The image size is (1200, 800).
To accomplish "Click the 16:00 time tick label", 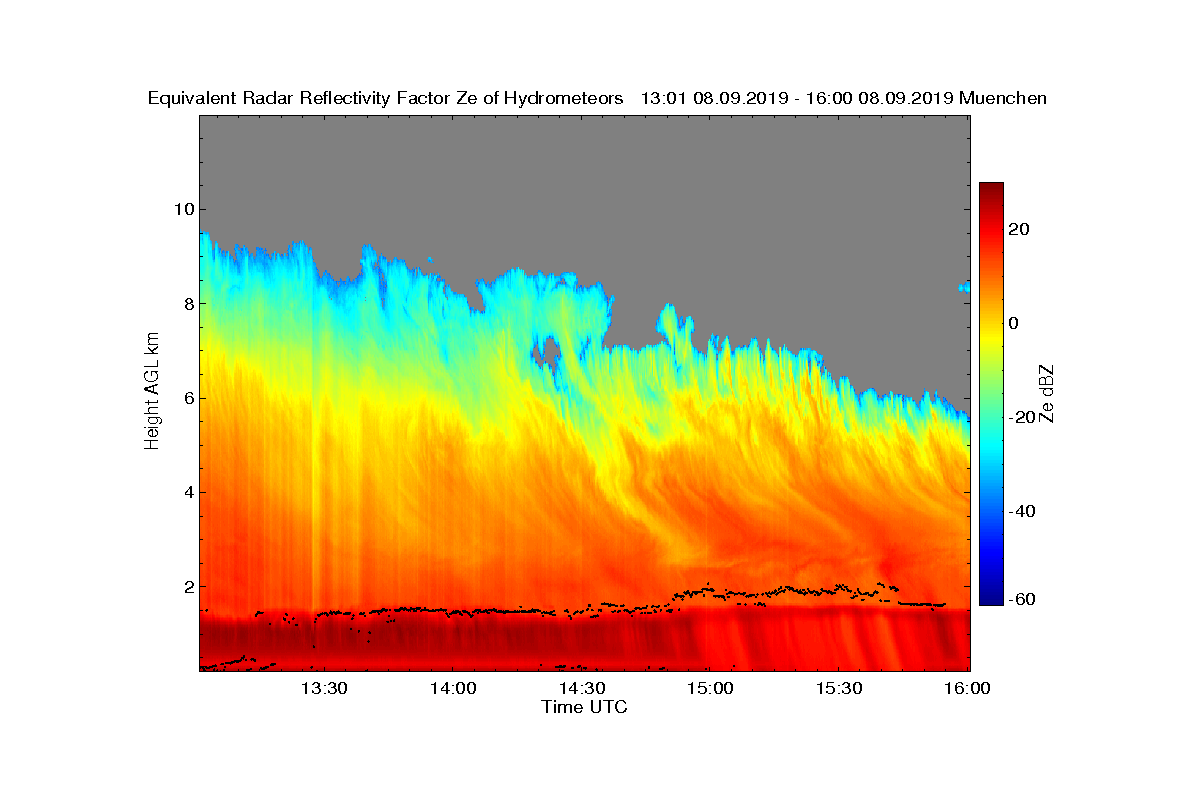I will 967,689.
